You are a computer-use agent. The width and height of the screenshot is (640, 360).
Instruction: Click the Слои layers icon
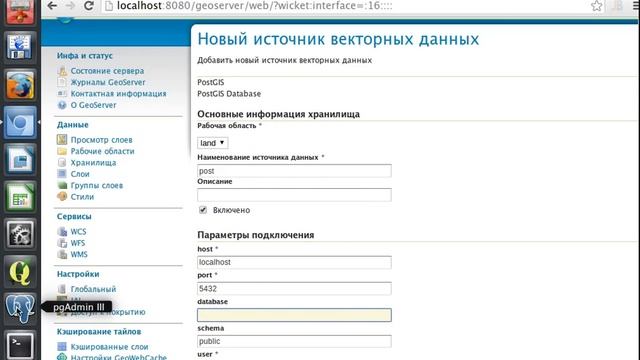[x=62, y=174]
